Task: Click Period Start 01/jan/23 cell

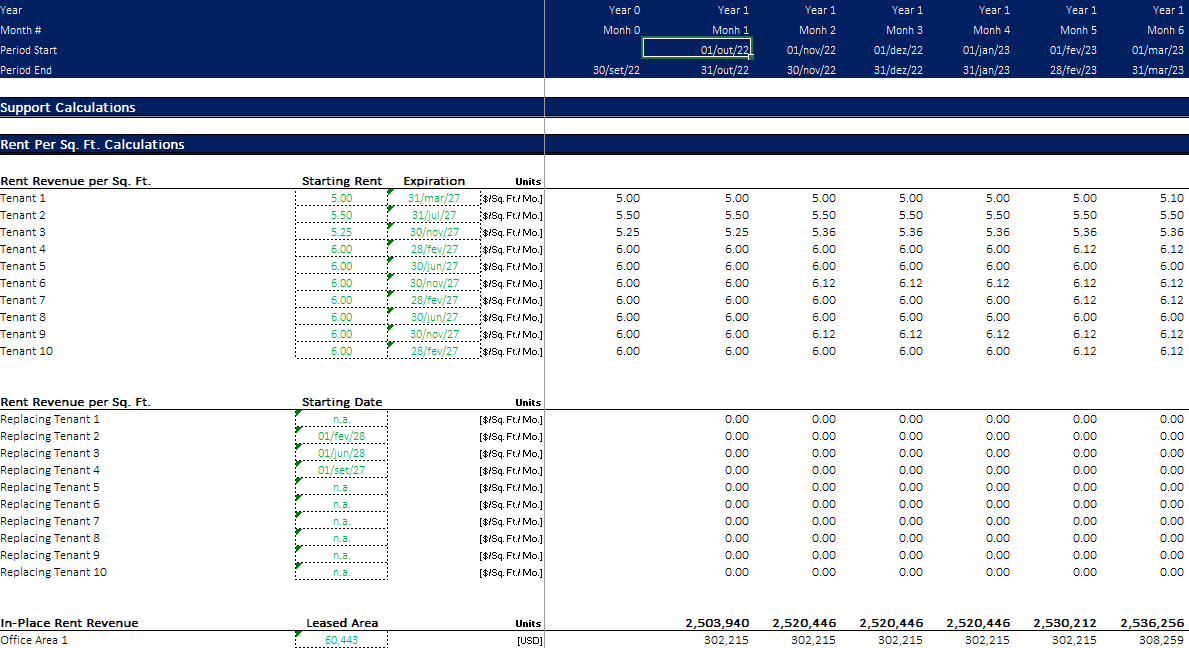Action: [x=986, y=50]
